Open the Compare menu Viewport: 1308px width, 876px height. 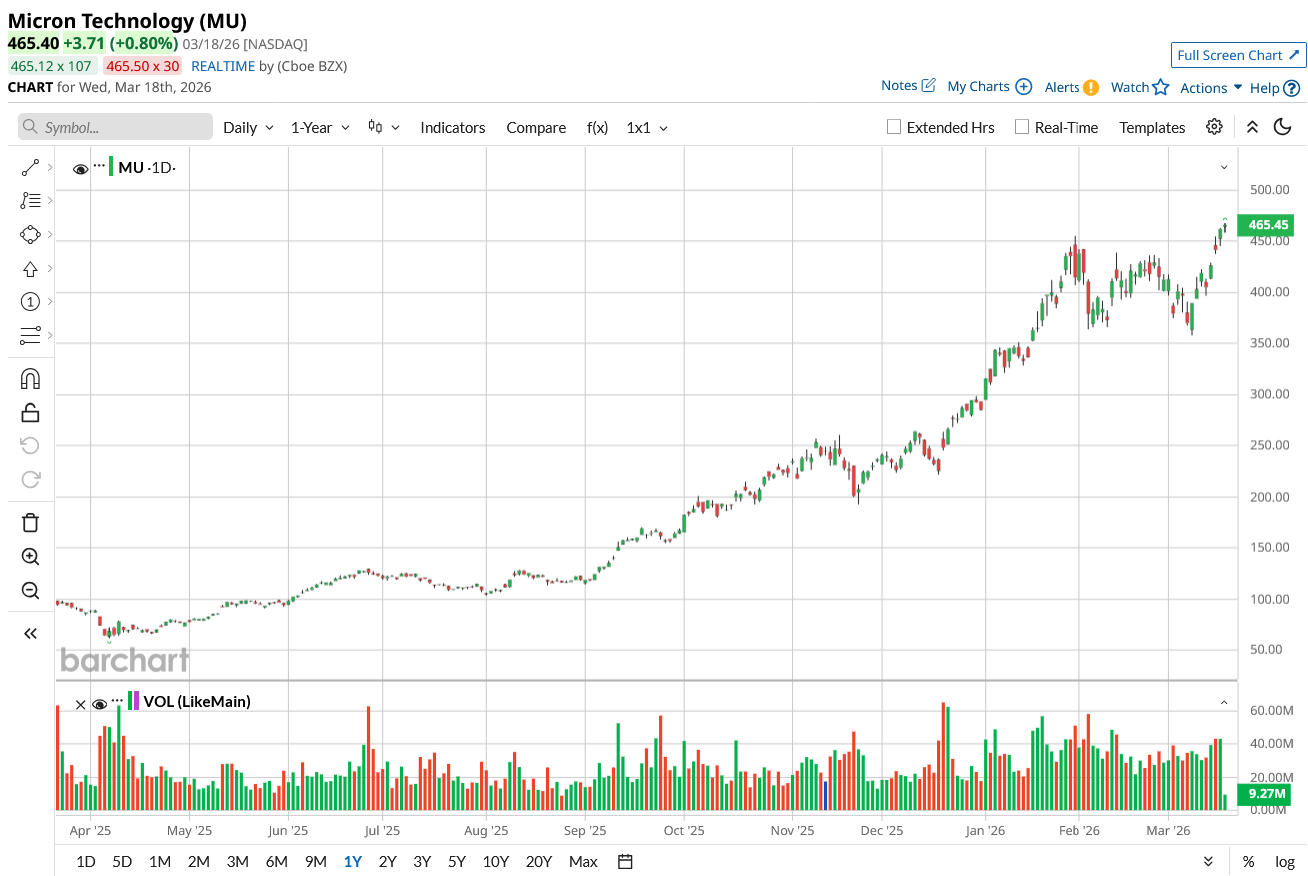[536, 127]
